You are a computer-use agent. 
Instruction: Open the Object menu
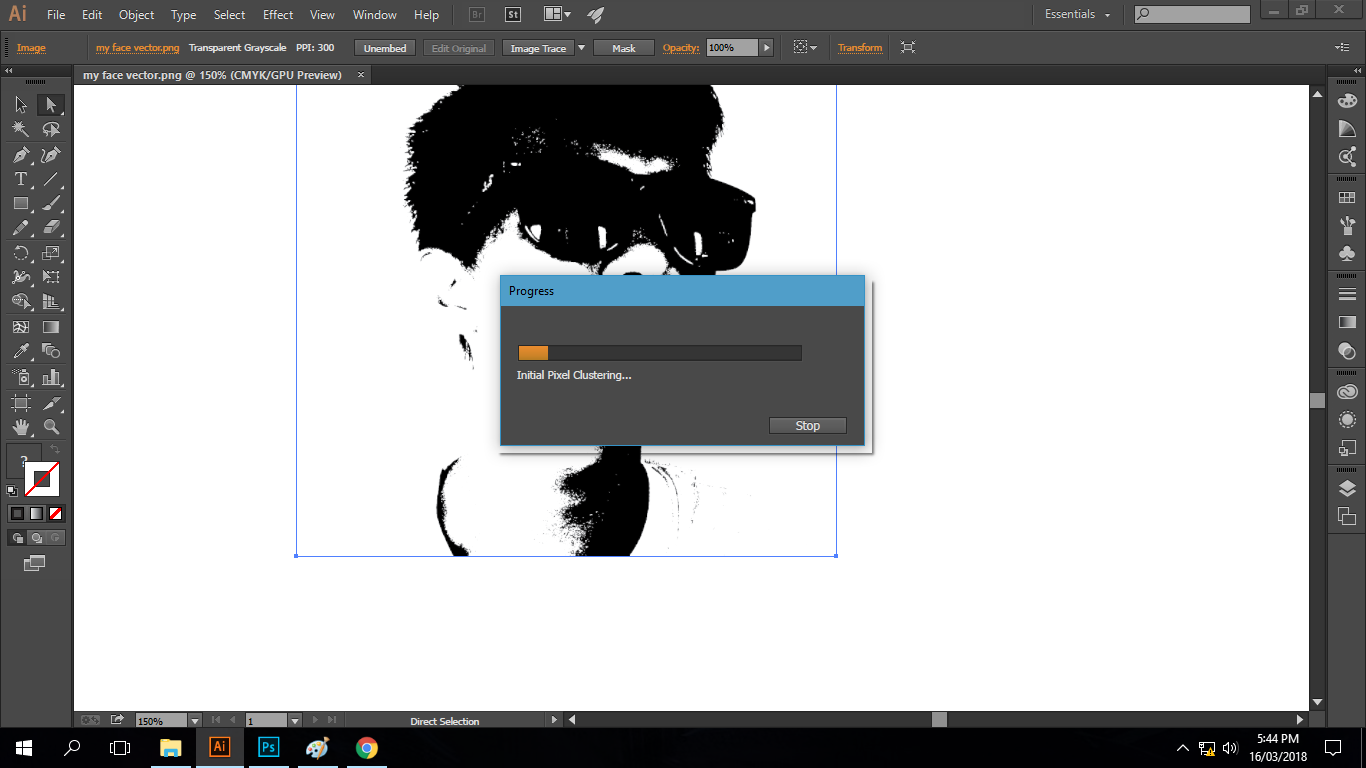pyautogui.click(x=136, y=15)
